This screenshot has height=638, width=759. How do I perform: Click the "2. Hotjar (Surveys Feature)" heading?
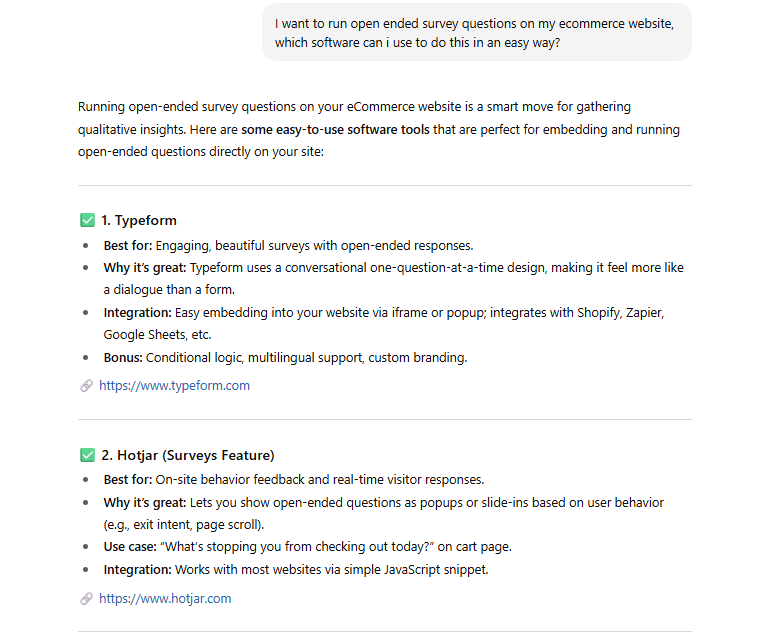pos(187,456)
